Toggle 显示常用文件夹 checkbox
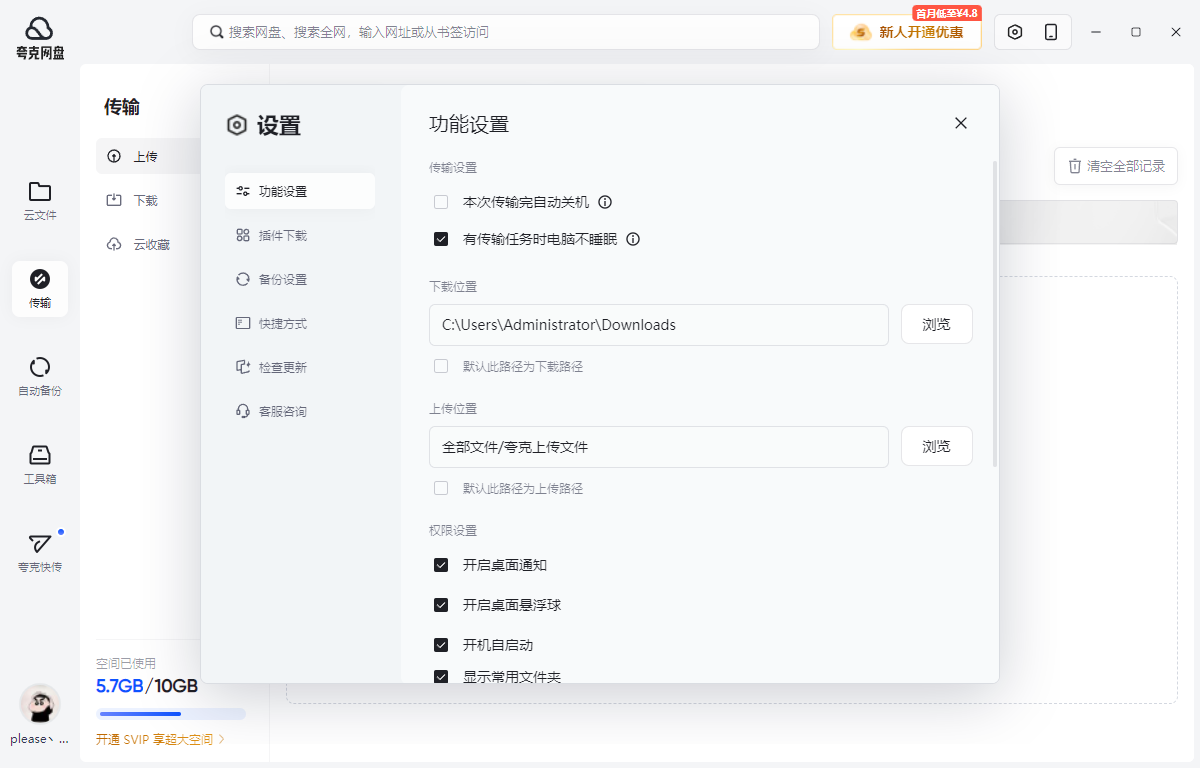Viewport: 1200px width, 768px height. click(x=441, y=677)
